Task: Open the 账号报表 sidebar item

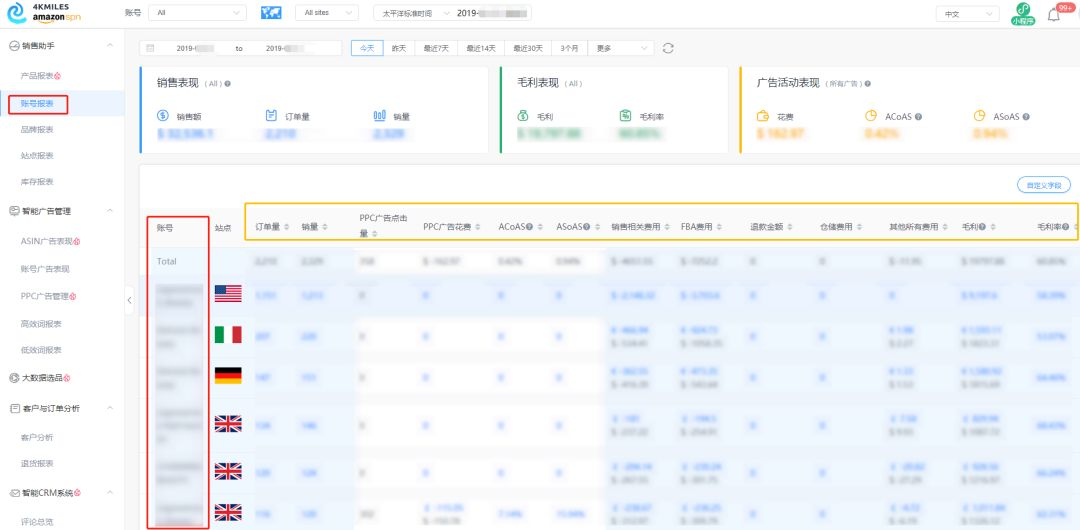Action: click(37, 103)
